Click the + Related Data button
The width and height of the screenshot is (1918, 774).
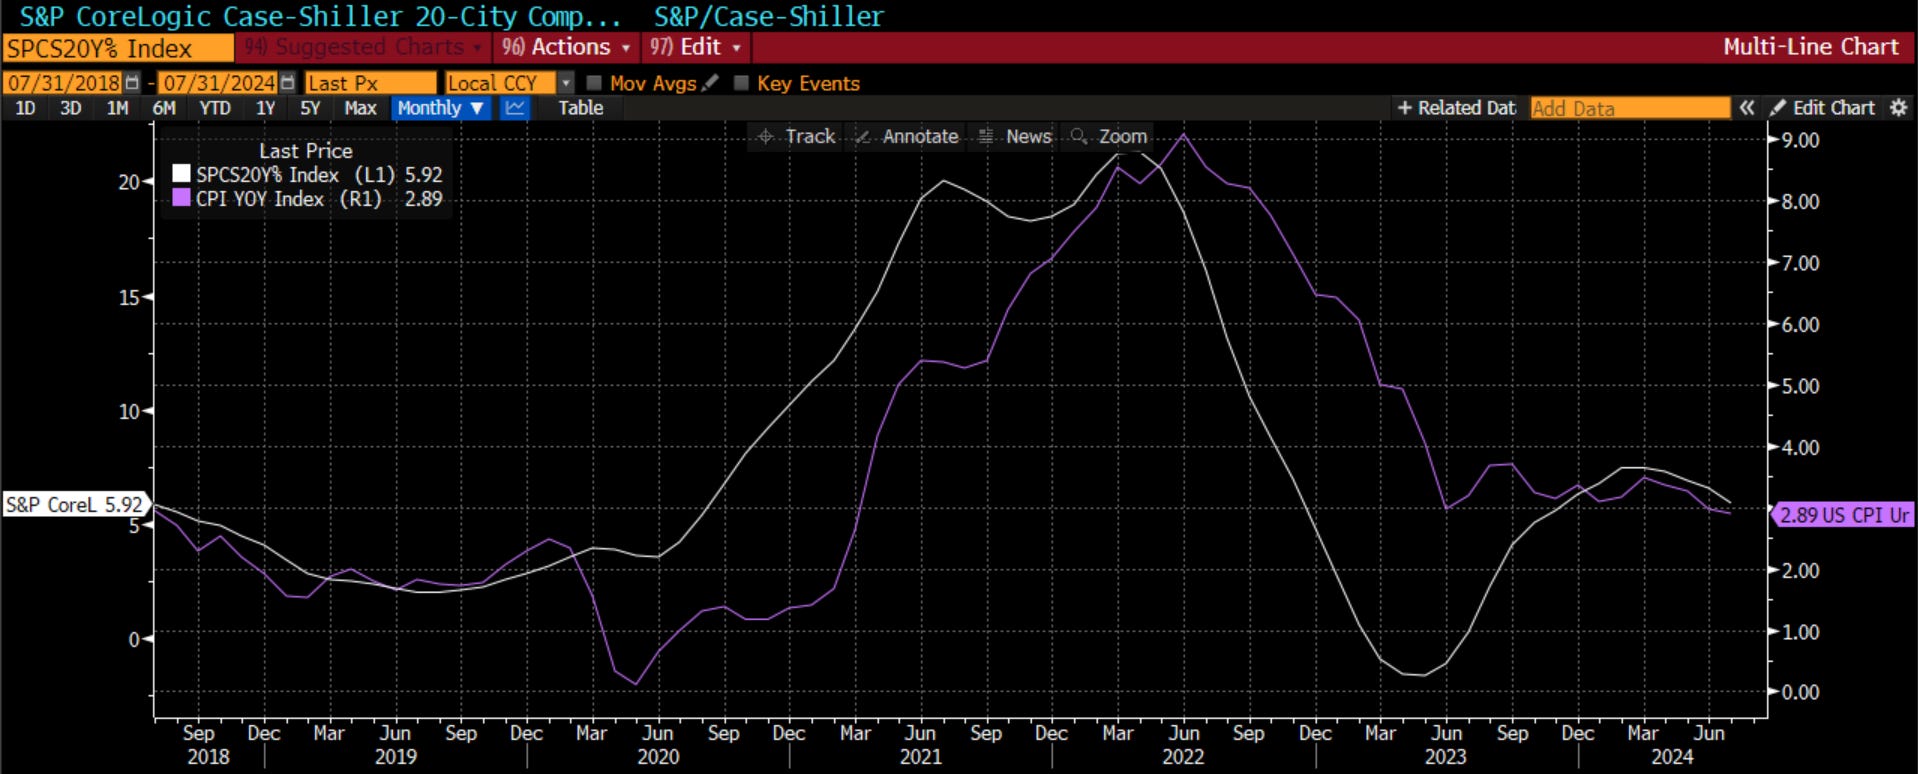pyautogui.click(x=1456, y=108)
